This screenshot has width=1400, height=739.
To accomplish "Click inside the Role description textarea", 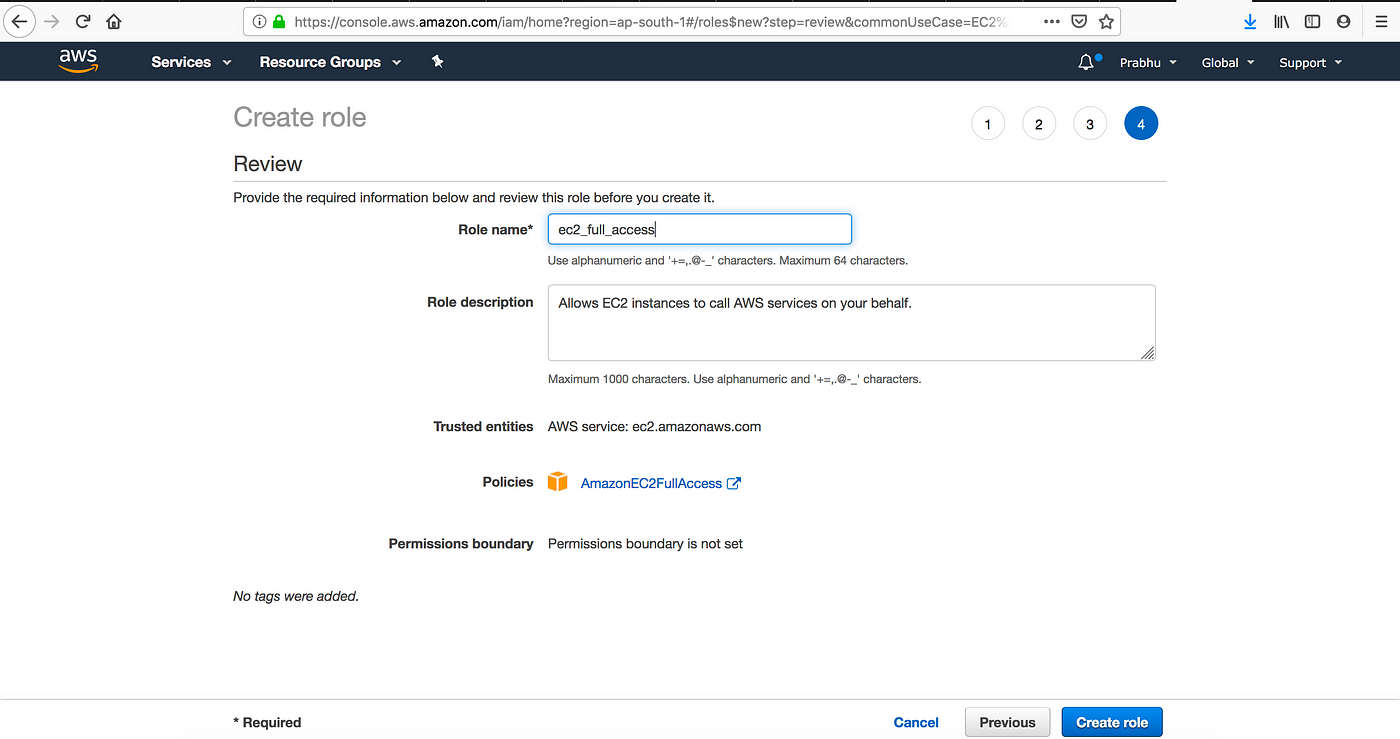I will click(x=852, y=323).
